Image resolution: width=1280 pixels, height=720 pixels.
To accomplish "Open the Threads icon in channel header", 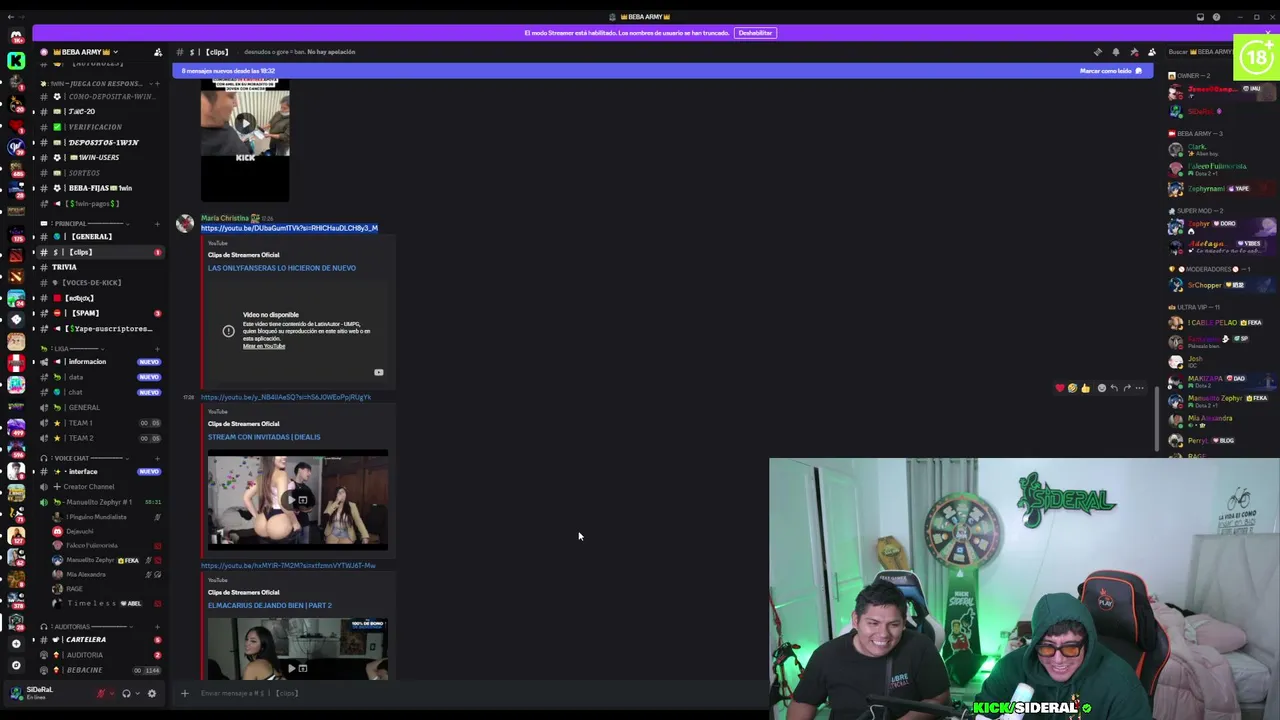I will coord(1098,52).
